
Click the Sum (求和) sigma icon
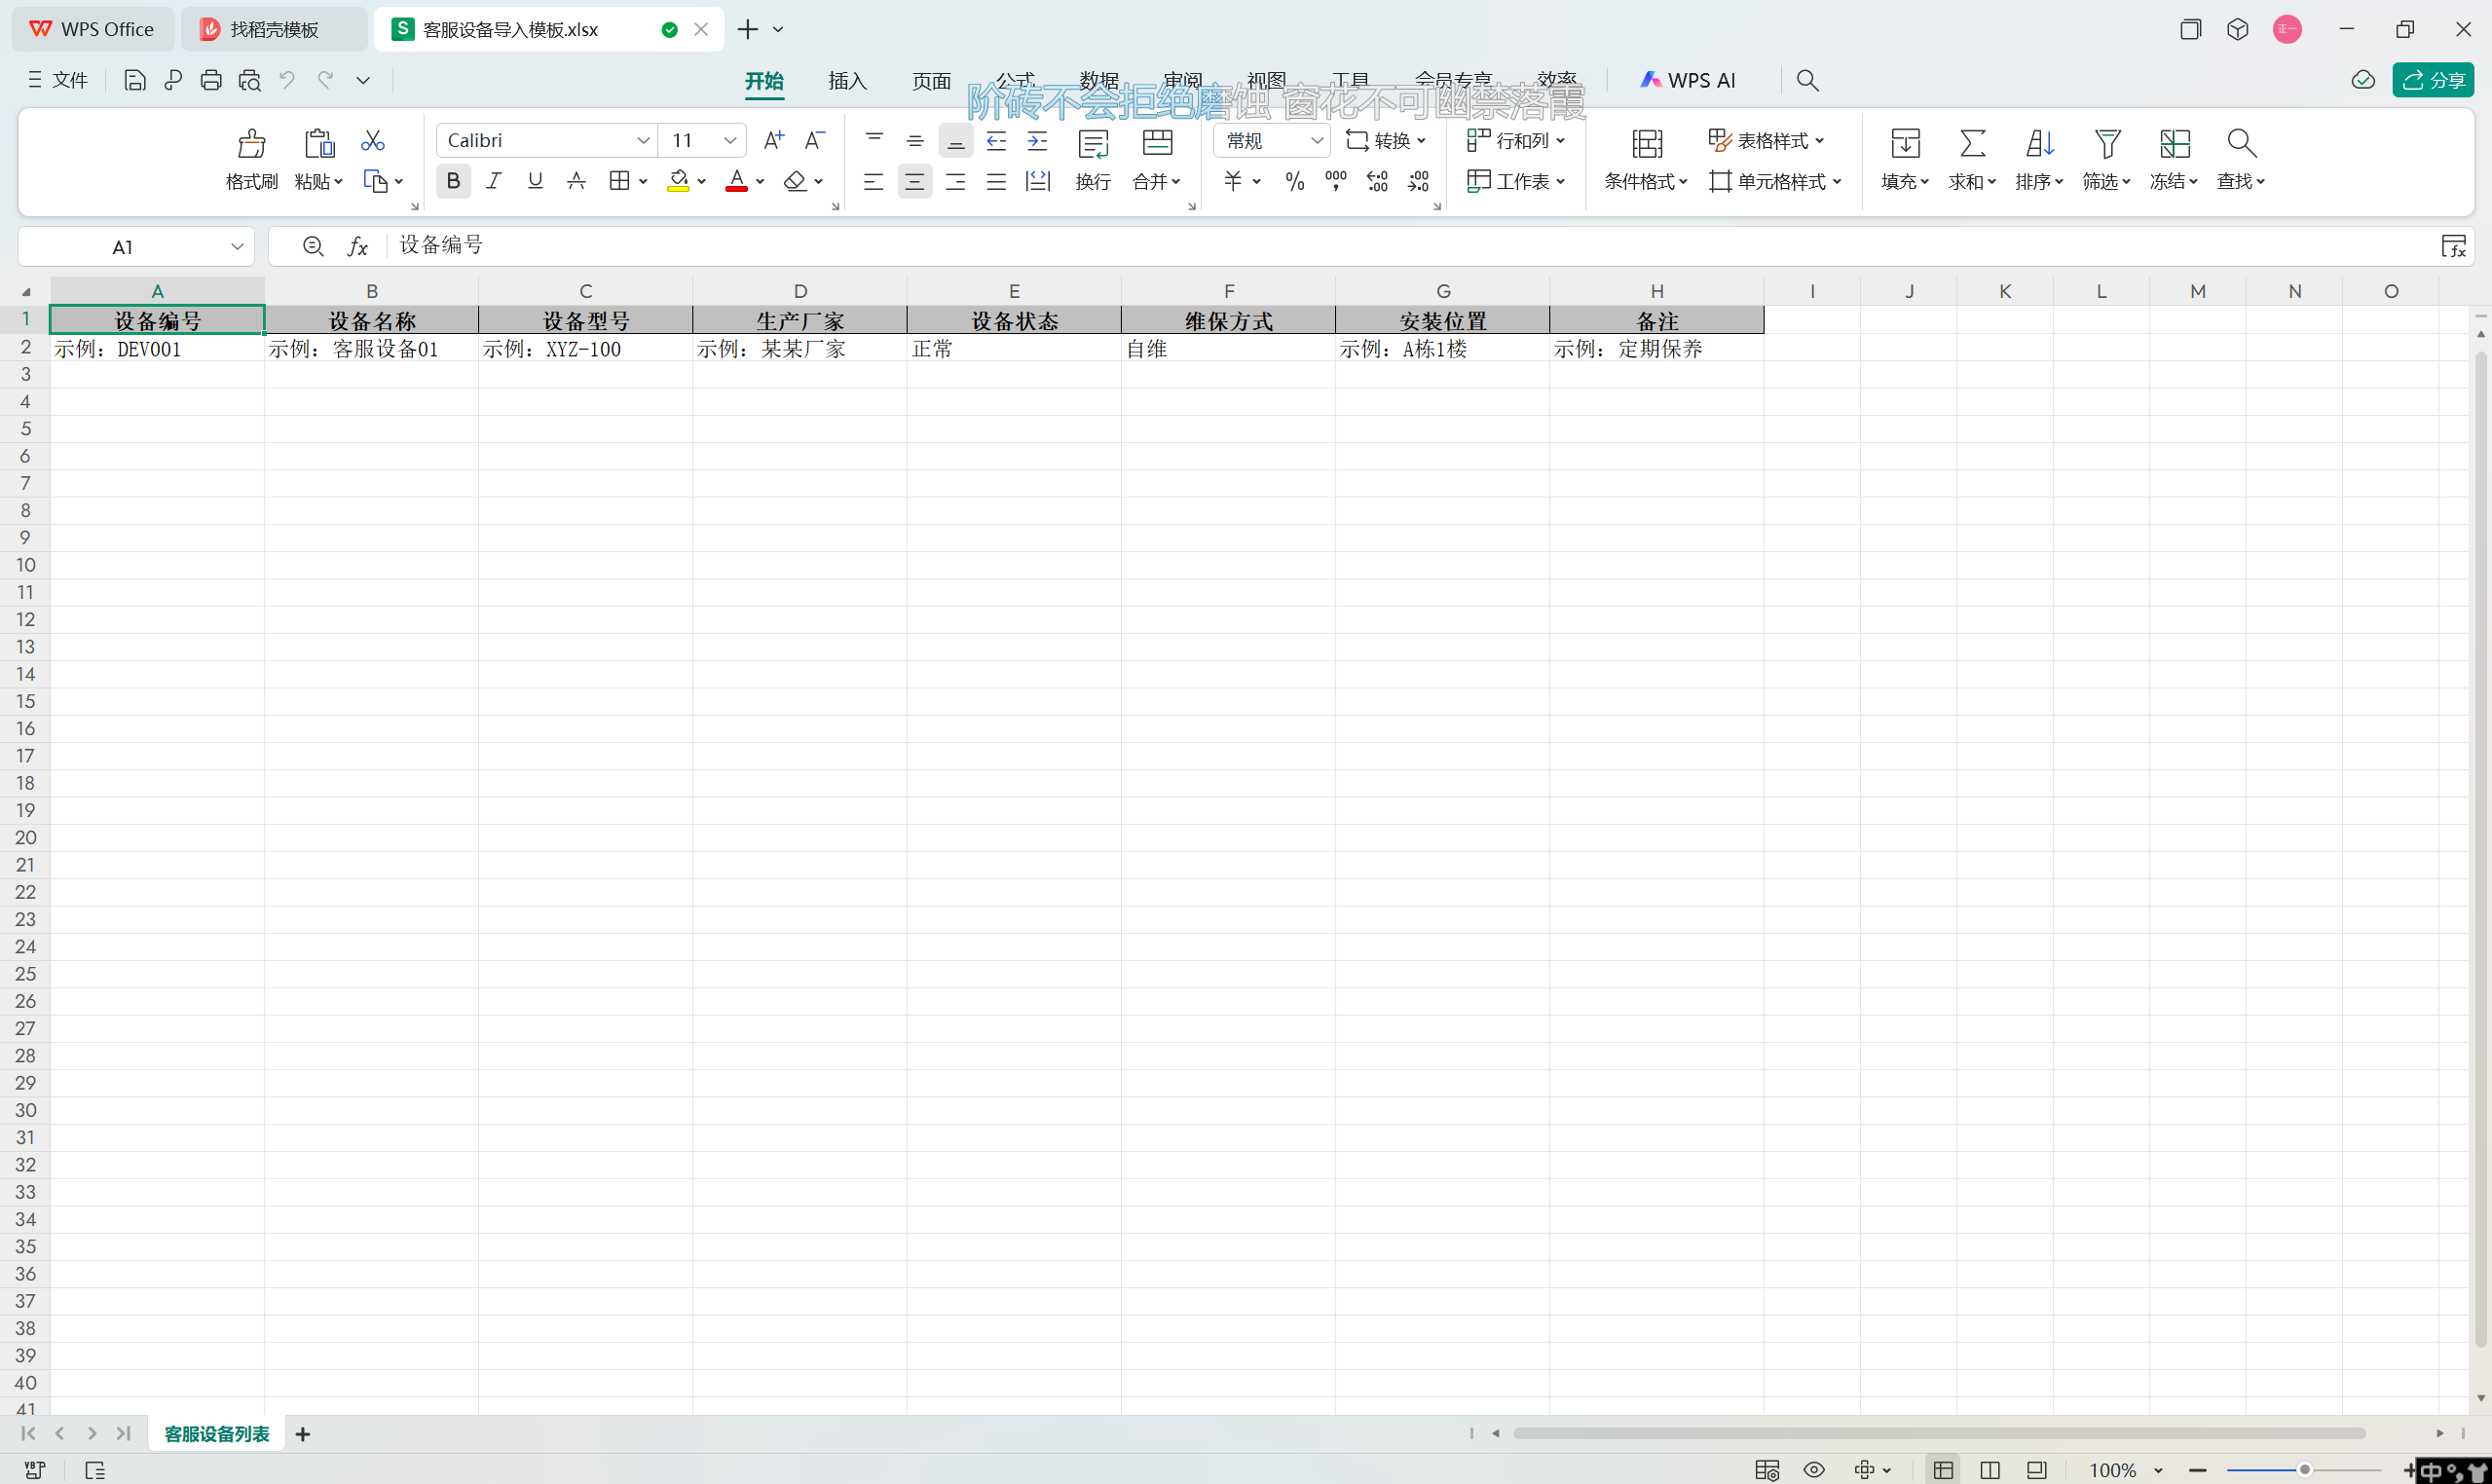tap(1972, 144)
